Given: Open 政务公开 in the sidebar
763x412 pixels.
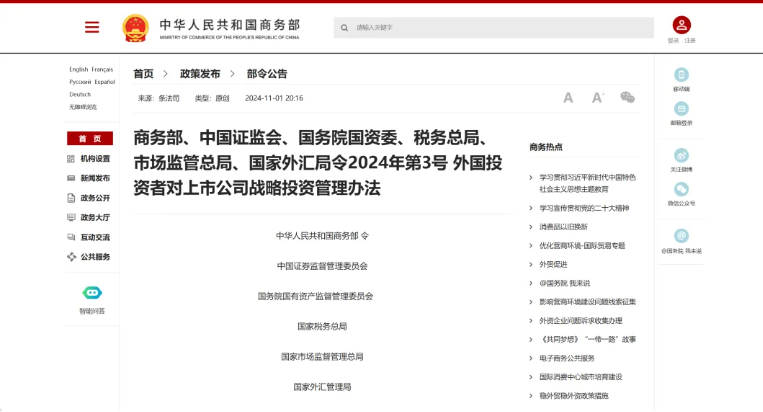Looking at the screenshot, I should click(x=95, y=198).
